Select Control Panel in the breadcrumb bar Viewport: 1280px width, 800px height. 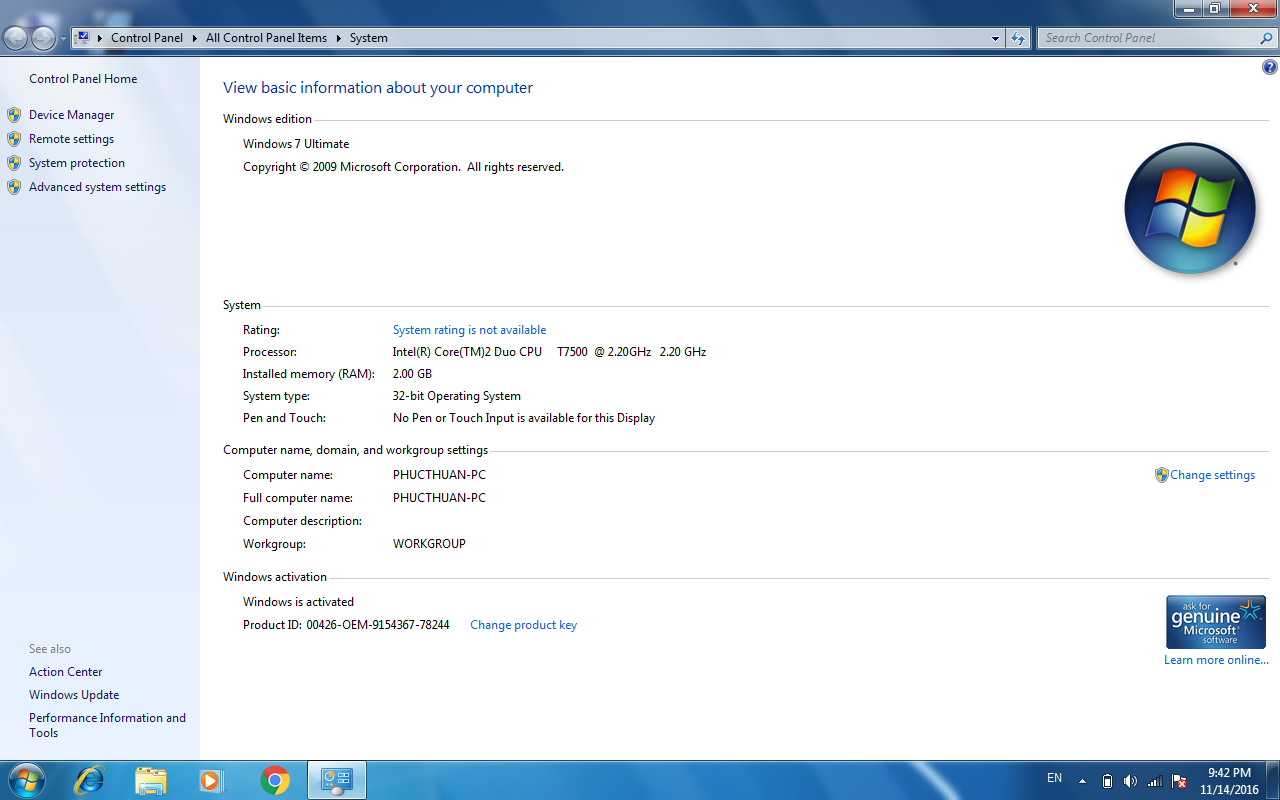coord(147,38)
